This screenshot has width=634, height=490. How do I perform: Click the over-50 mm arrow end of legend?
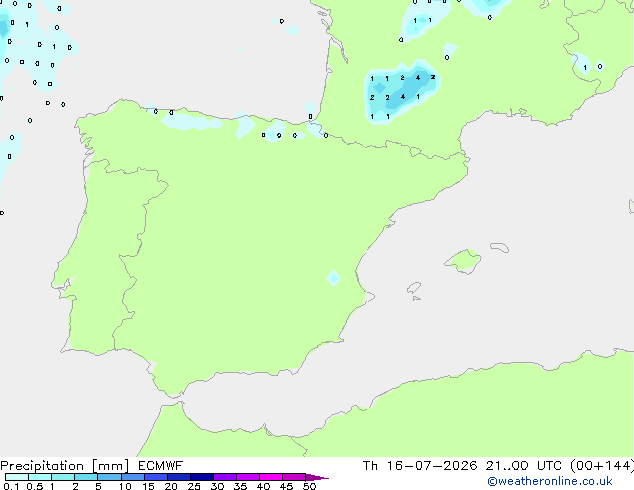[x=317, y=477]
